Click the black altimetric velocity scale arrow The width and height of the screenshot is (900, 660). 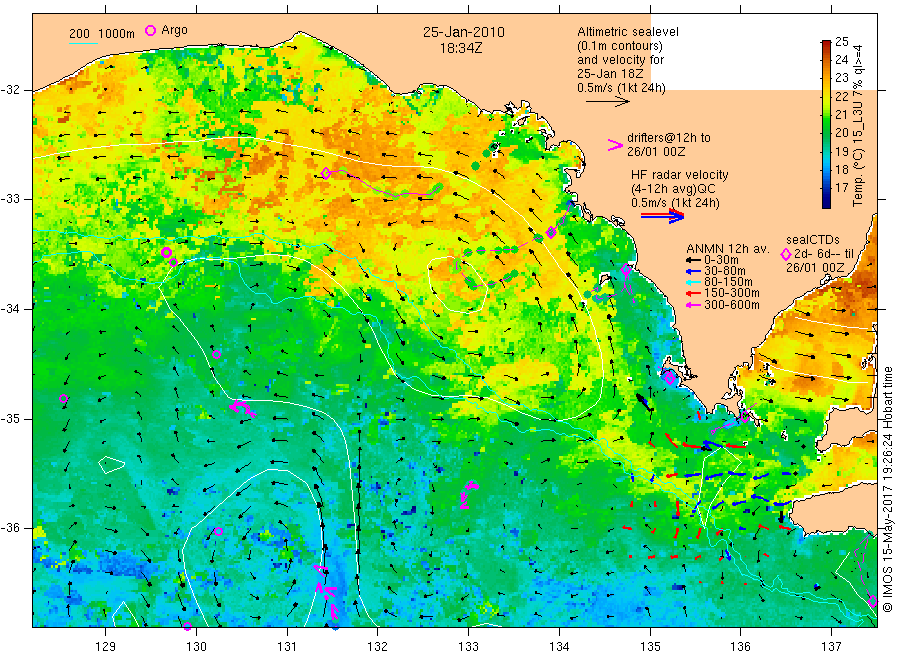pos(607,102)
